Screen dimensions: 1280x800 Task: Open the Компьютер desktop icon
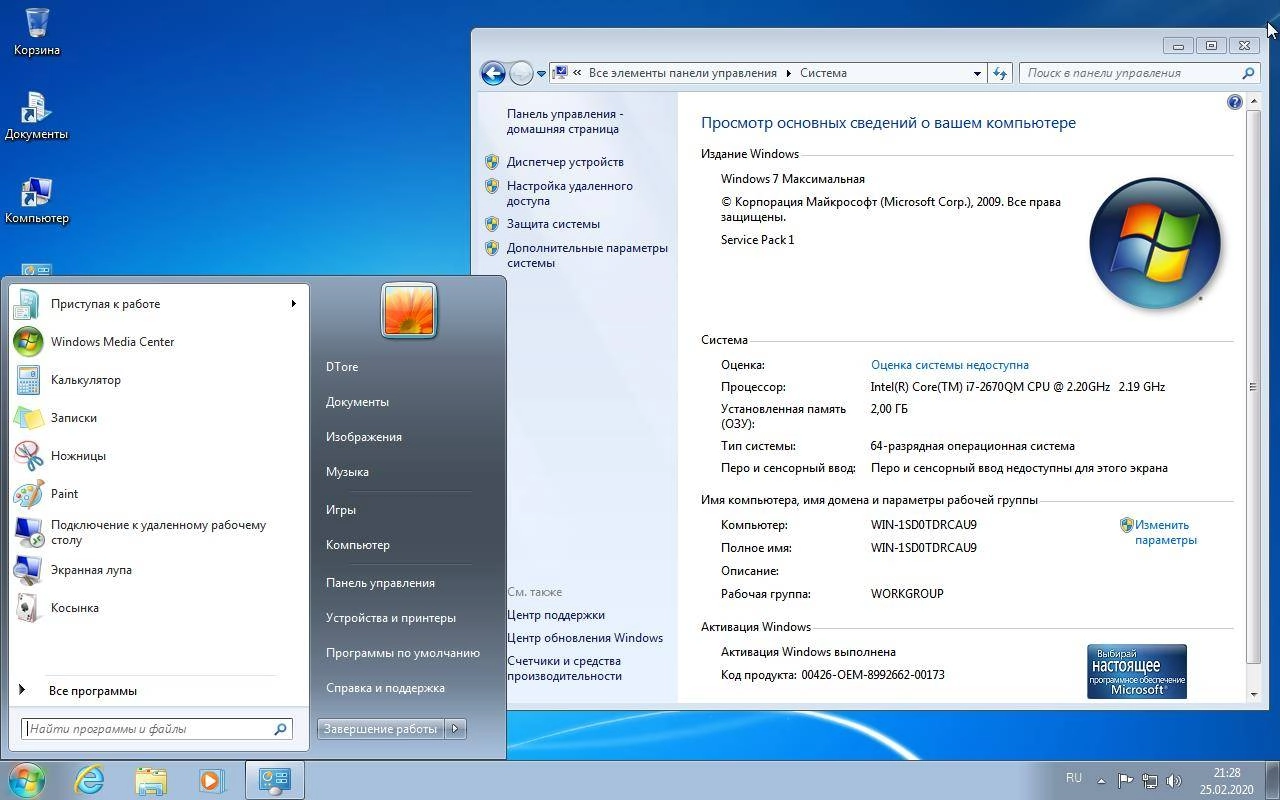37,200
